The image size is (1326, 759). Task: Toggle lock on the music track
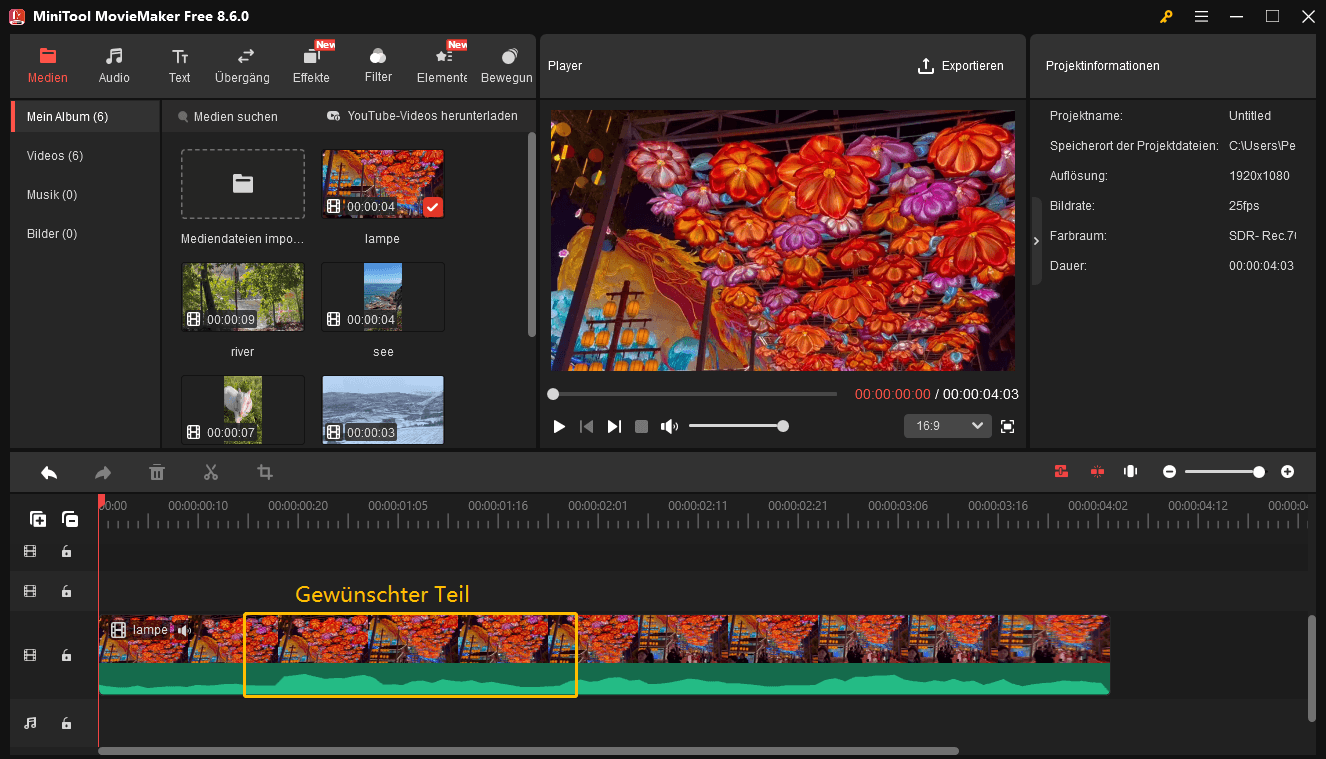click(x=66, y=723)
